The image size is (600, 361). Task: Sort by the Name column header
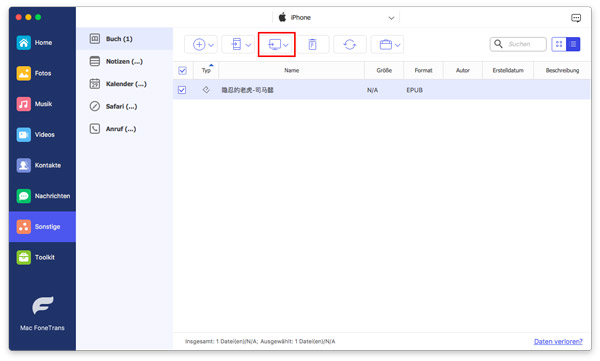pos(292,70)
